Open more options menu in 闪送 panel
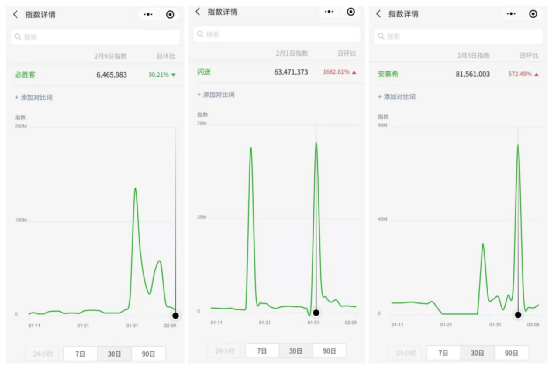553x368 pixels. click(x=329, y=12)
